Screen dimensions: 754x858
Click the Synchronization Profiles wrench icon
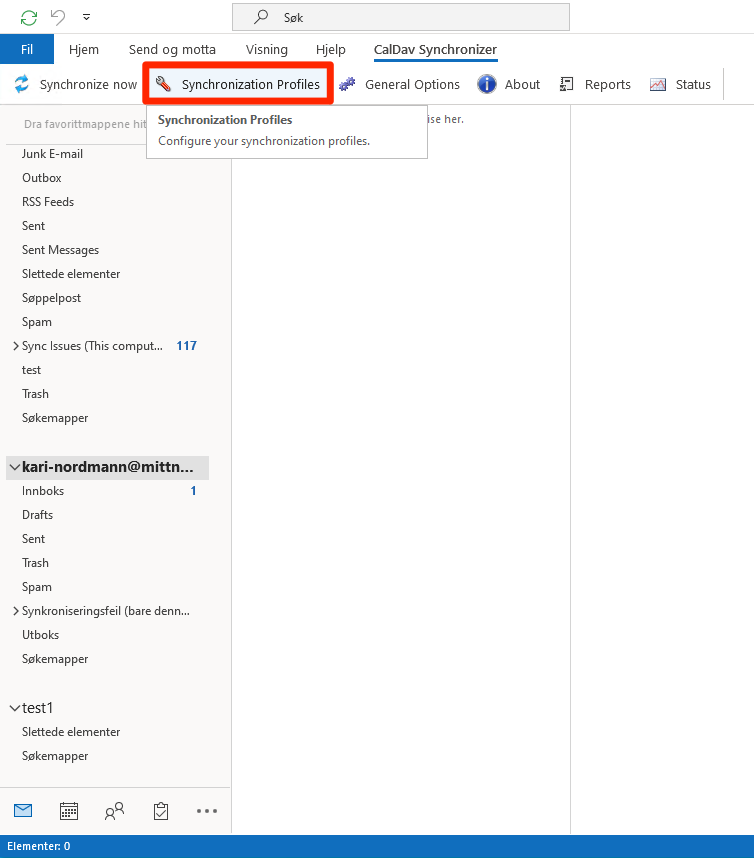pyautogui.click(x=163, y=84)
